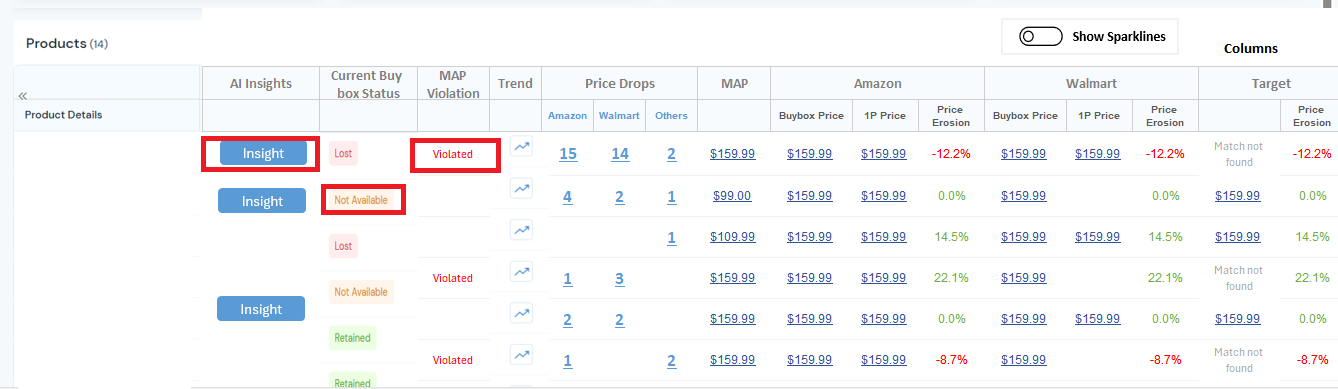Open the 14 Walmart price drops link
The image size is (1338, 389).
[x=620, y=154]
